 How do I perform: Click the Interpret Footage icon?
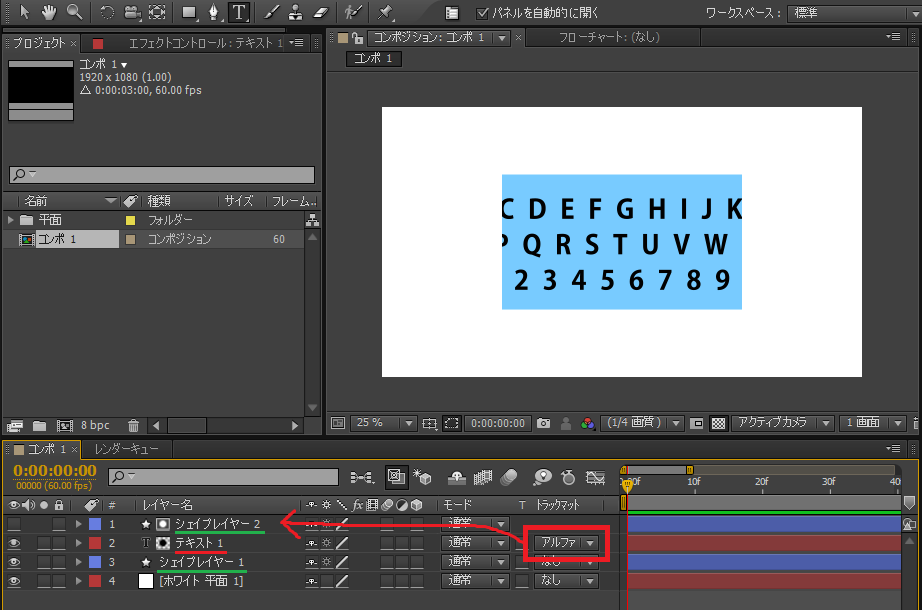[15, 425]
